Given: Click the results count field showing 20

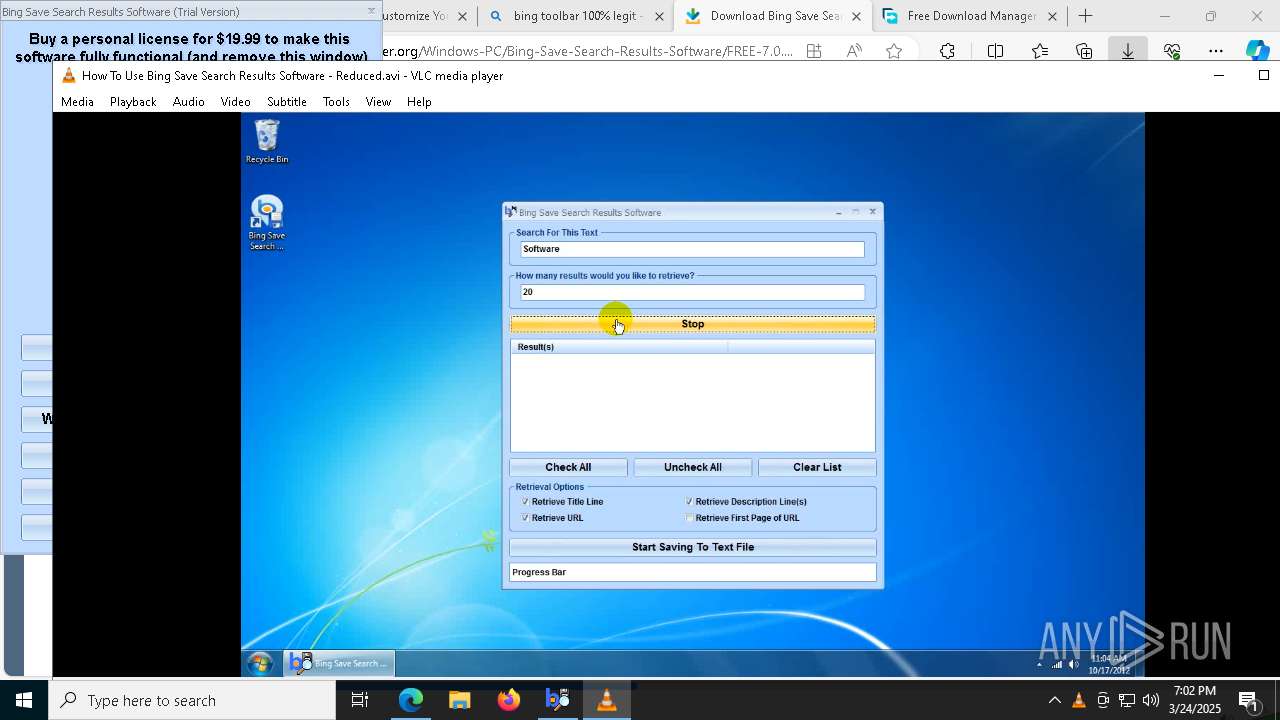Looking at the screenshot, I should tap(692, 292).
